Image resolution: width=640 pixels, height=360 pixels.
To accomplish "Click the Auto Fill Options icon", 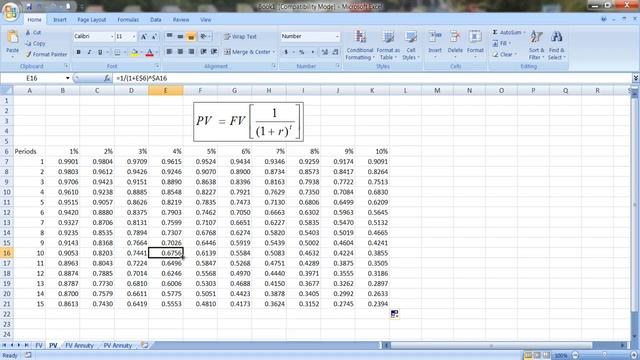I will pyautogui.click(x=394, y=314).
